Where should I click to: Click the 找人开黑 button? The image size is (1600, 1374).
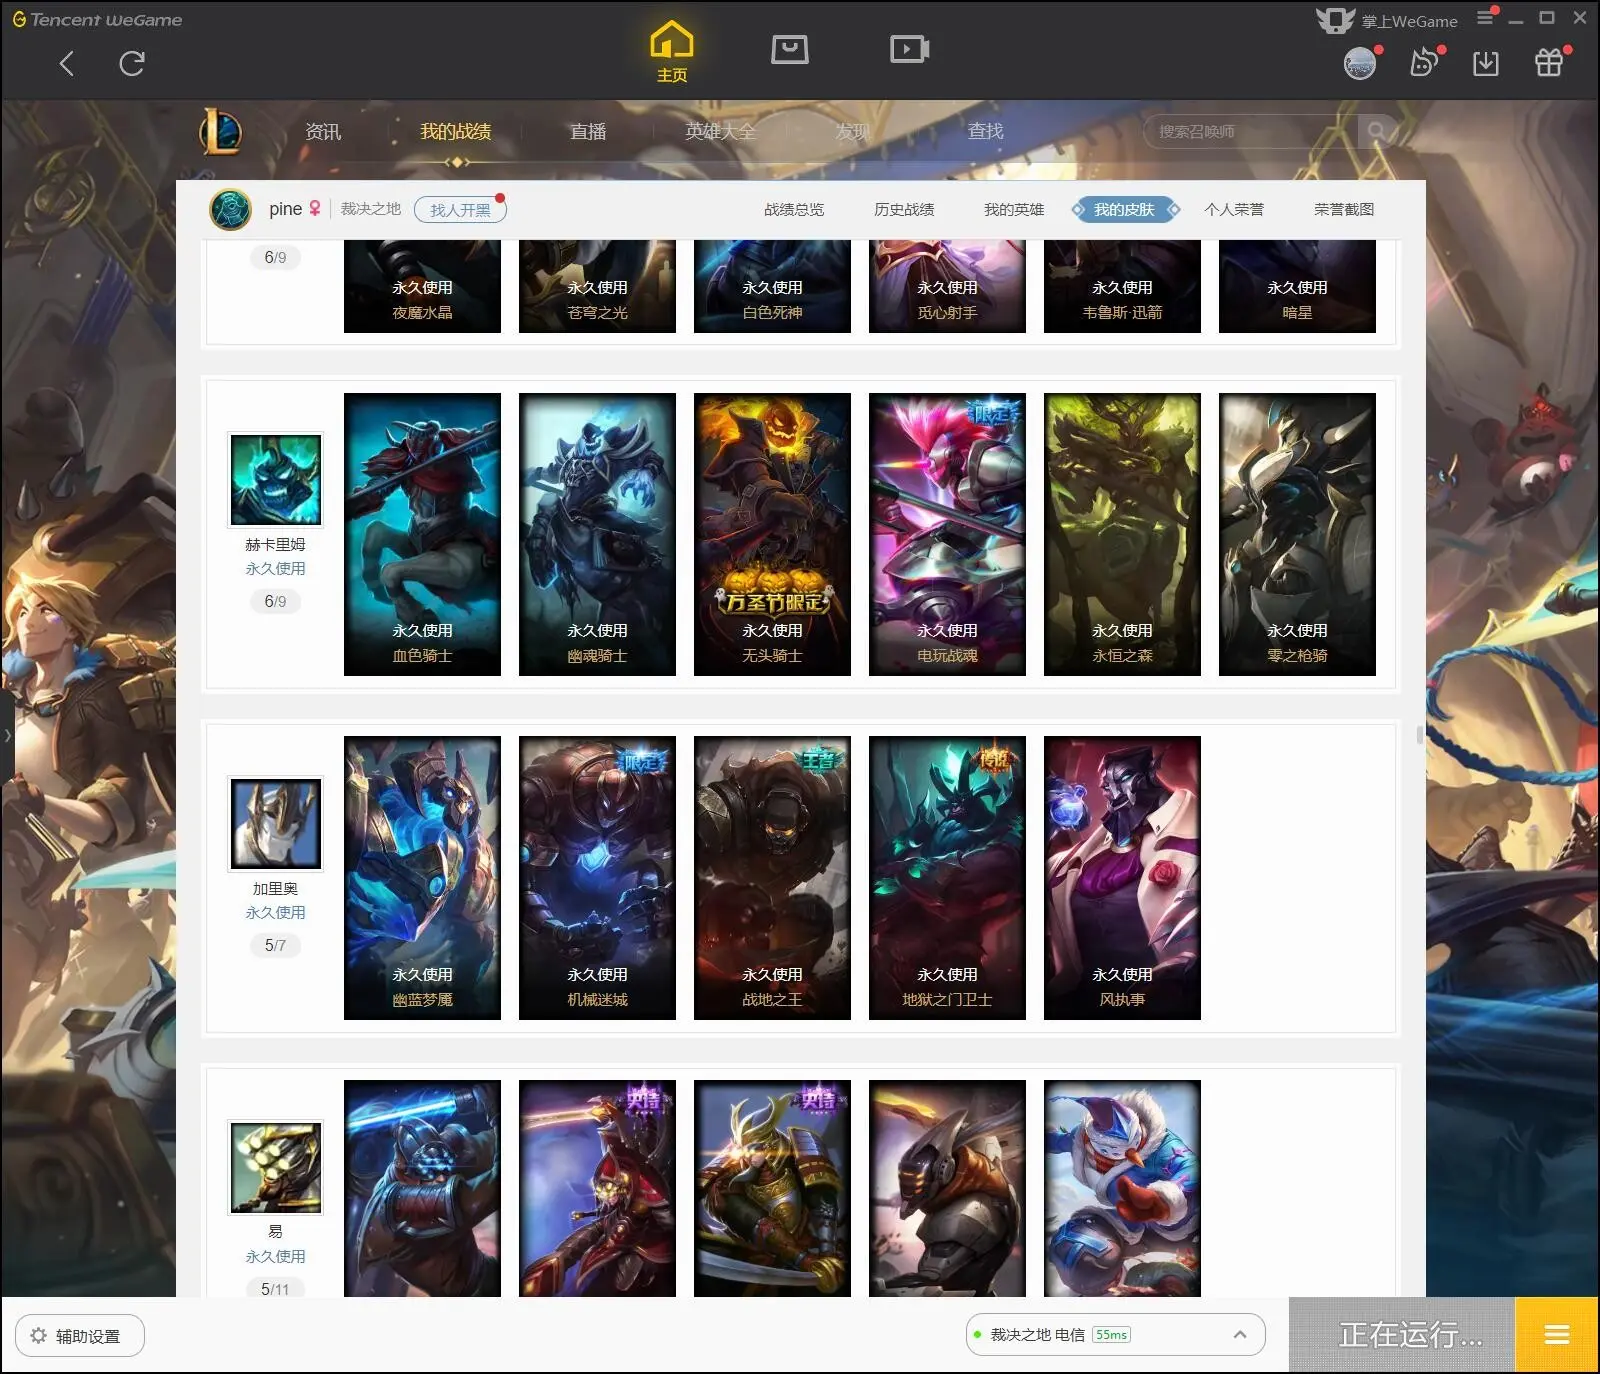click(460, 210)
